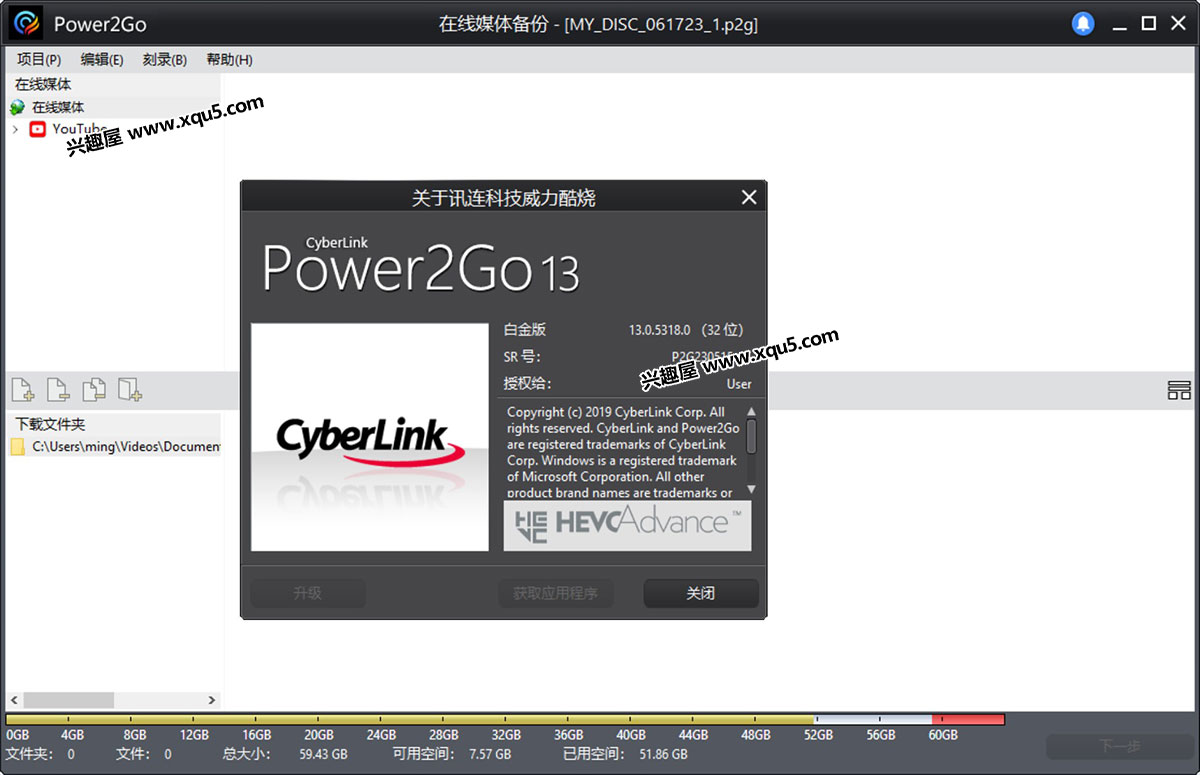Expand the YouTube tree node
This screenshot has height=775, width=1200.
coord(15,129)
